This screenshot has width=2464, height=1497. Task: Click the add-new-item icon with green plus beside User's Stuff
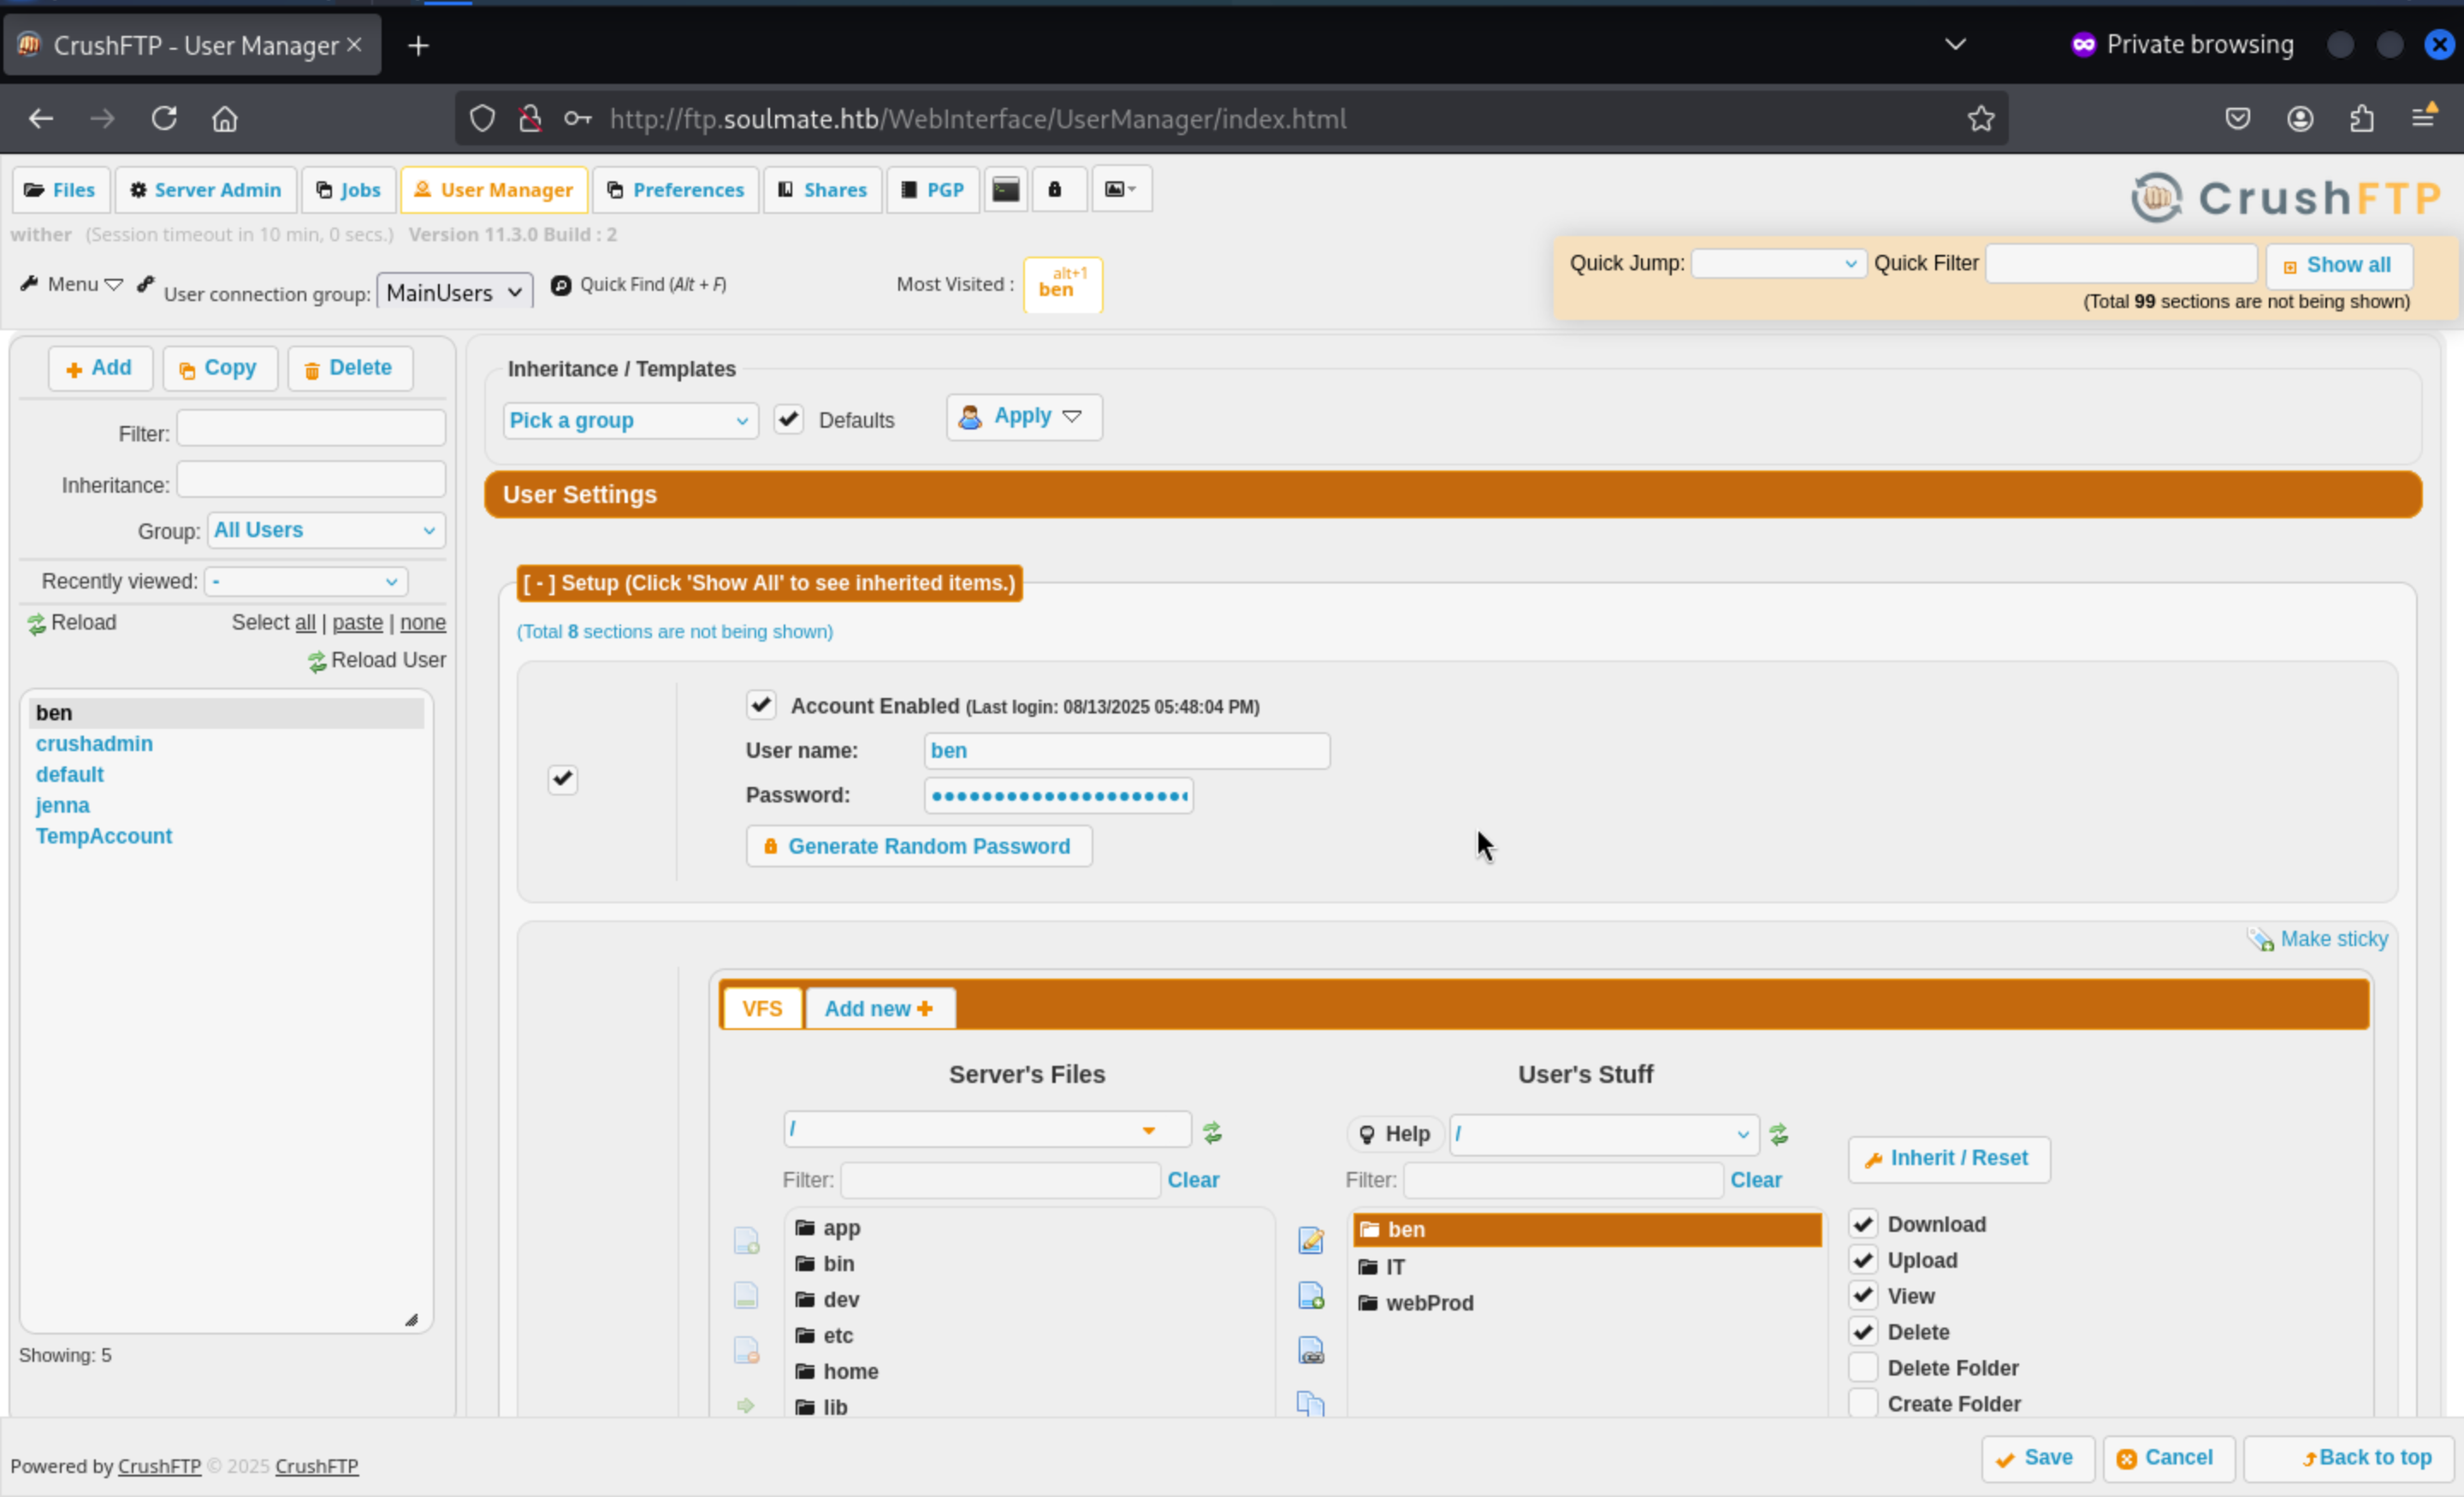click(1310, 1296)
